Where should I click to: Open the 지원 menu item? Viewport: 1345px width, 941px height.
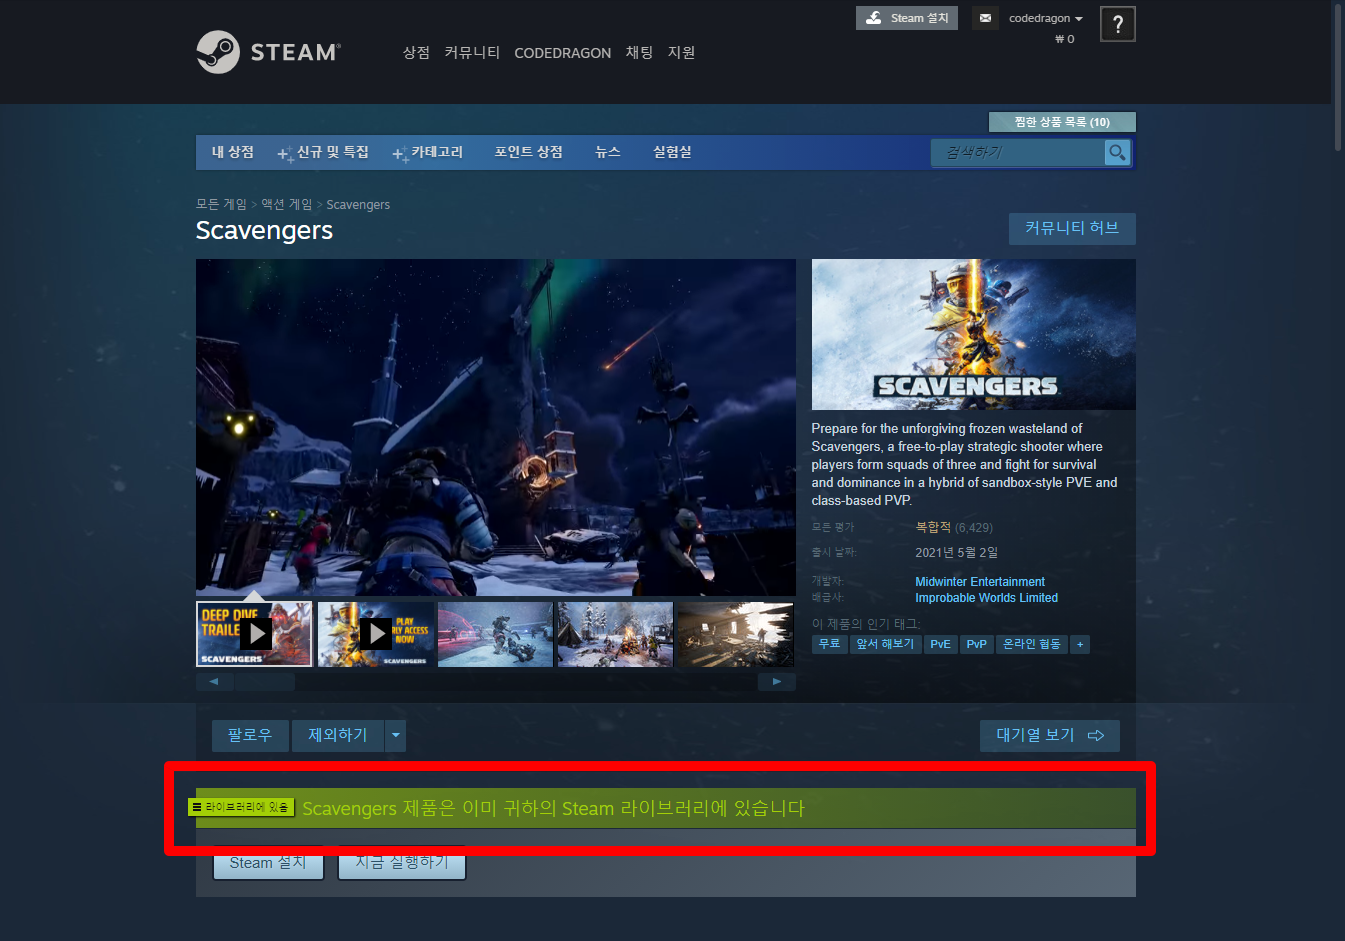[681, 52]
